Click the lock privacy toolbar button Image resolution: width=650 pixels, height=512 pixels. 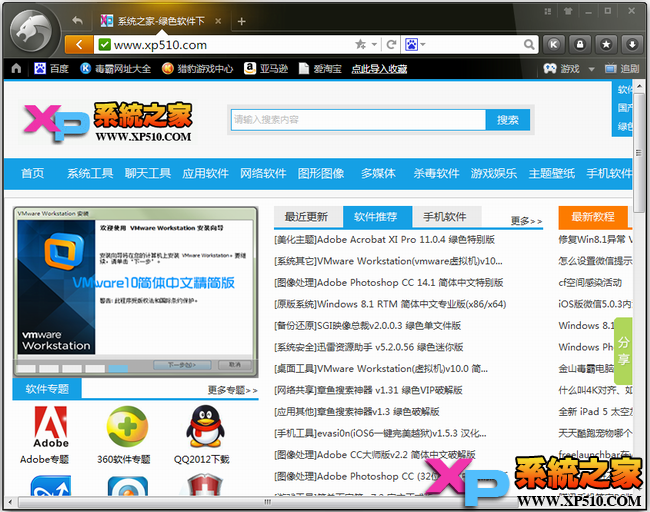point(580,44)
